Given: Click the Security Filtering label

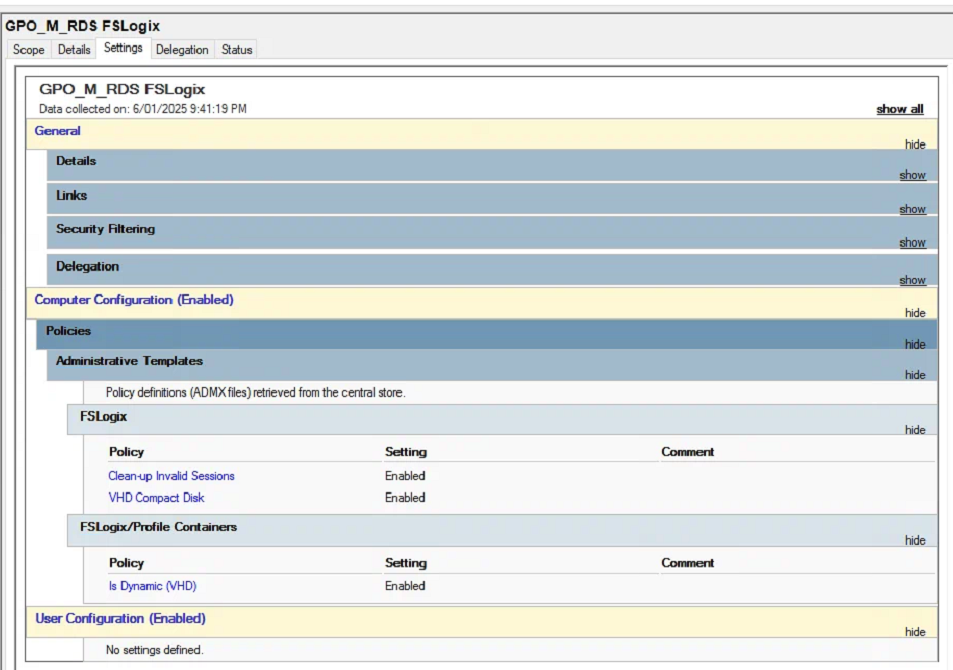Looking at the screenshot, I should pyautogui.click(x=105, y=229).
